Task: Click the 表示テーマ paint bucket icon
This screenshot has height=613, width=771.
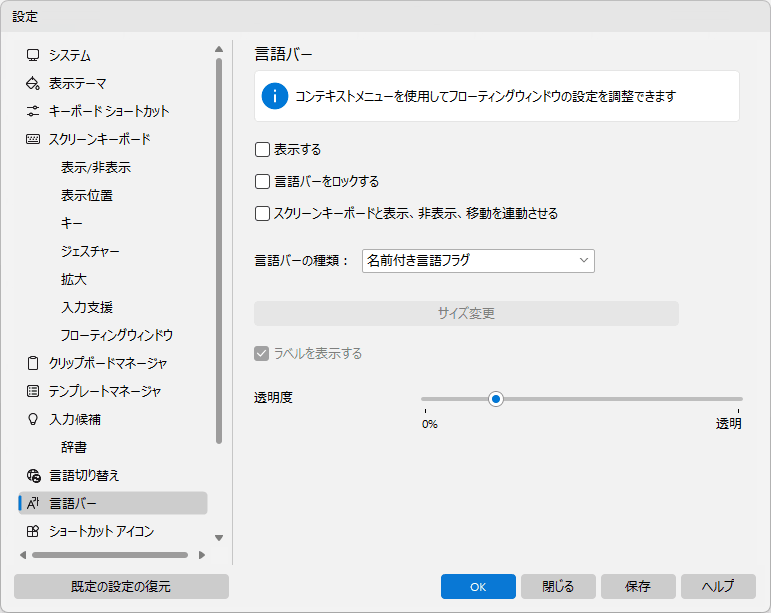Action: 33,83
